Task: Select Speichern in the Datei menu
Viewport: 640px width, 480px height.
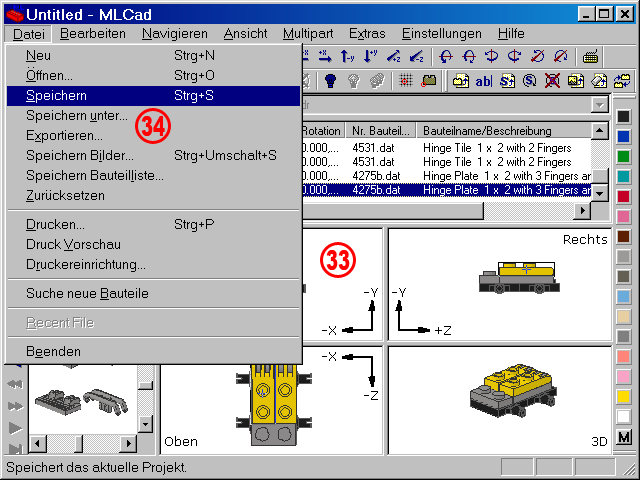Action: coord(153,96)
